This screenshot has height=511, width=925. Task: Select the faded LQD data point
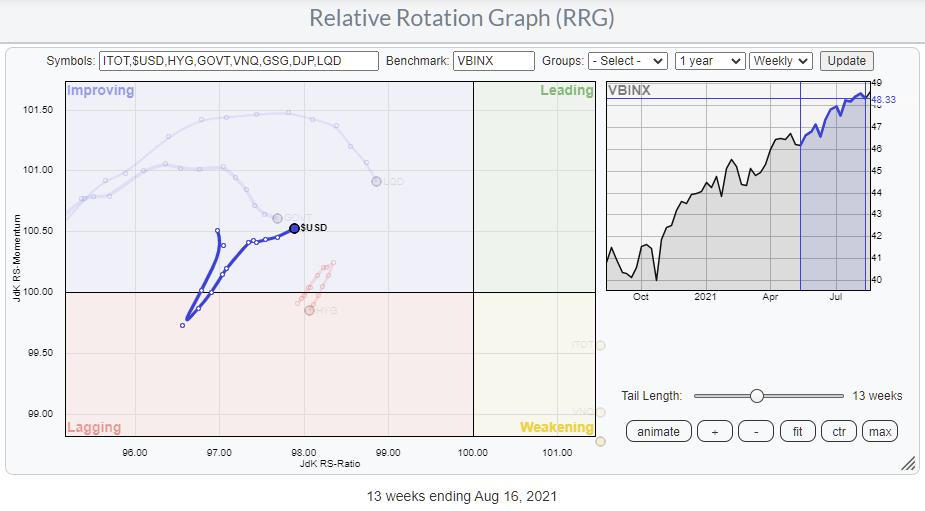(376, 181)
